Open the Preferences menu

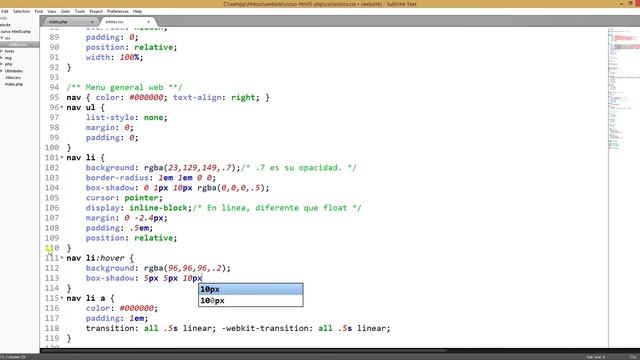(118, 11)
